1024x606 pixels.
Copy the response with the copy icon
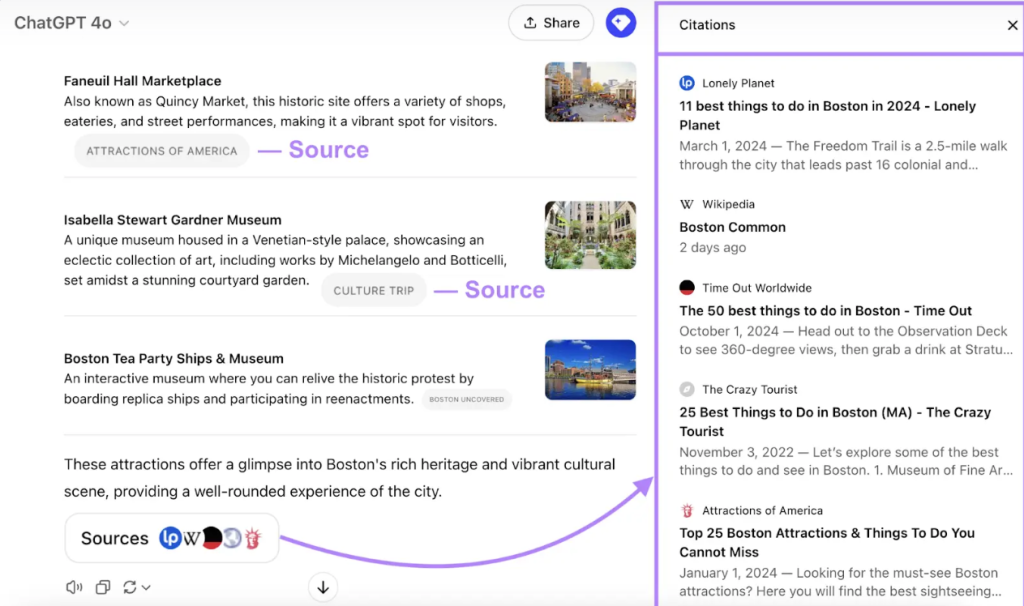(103, 587)
